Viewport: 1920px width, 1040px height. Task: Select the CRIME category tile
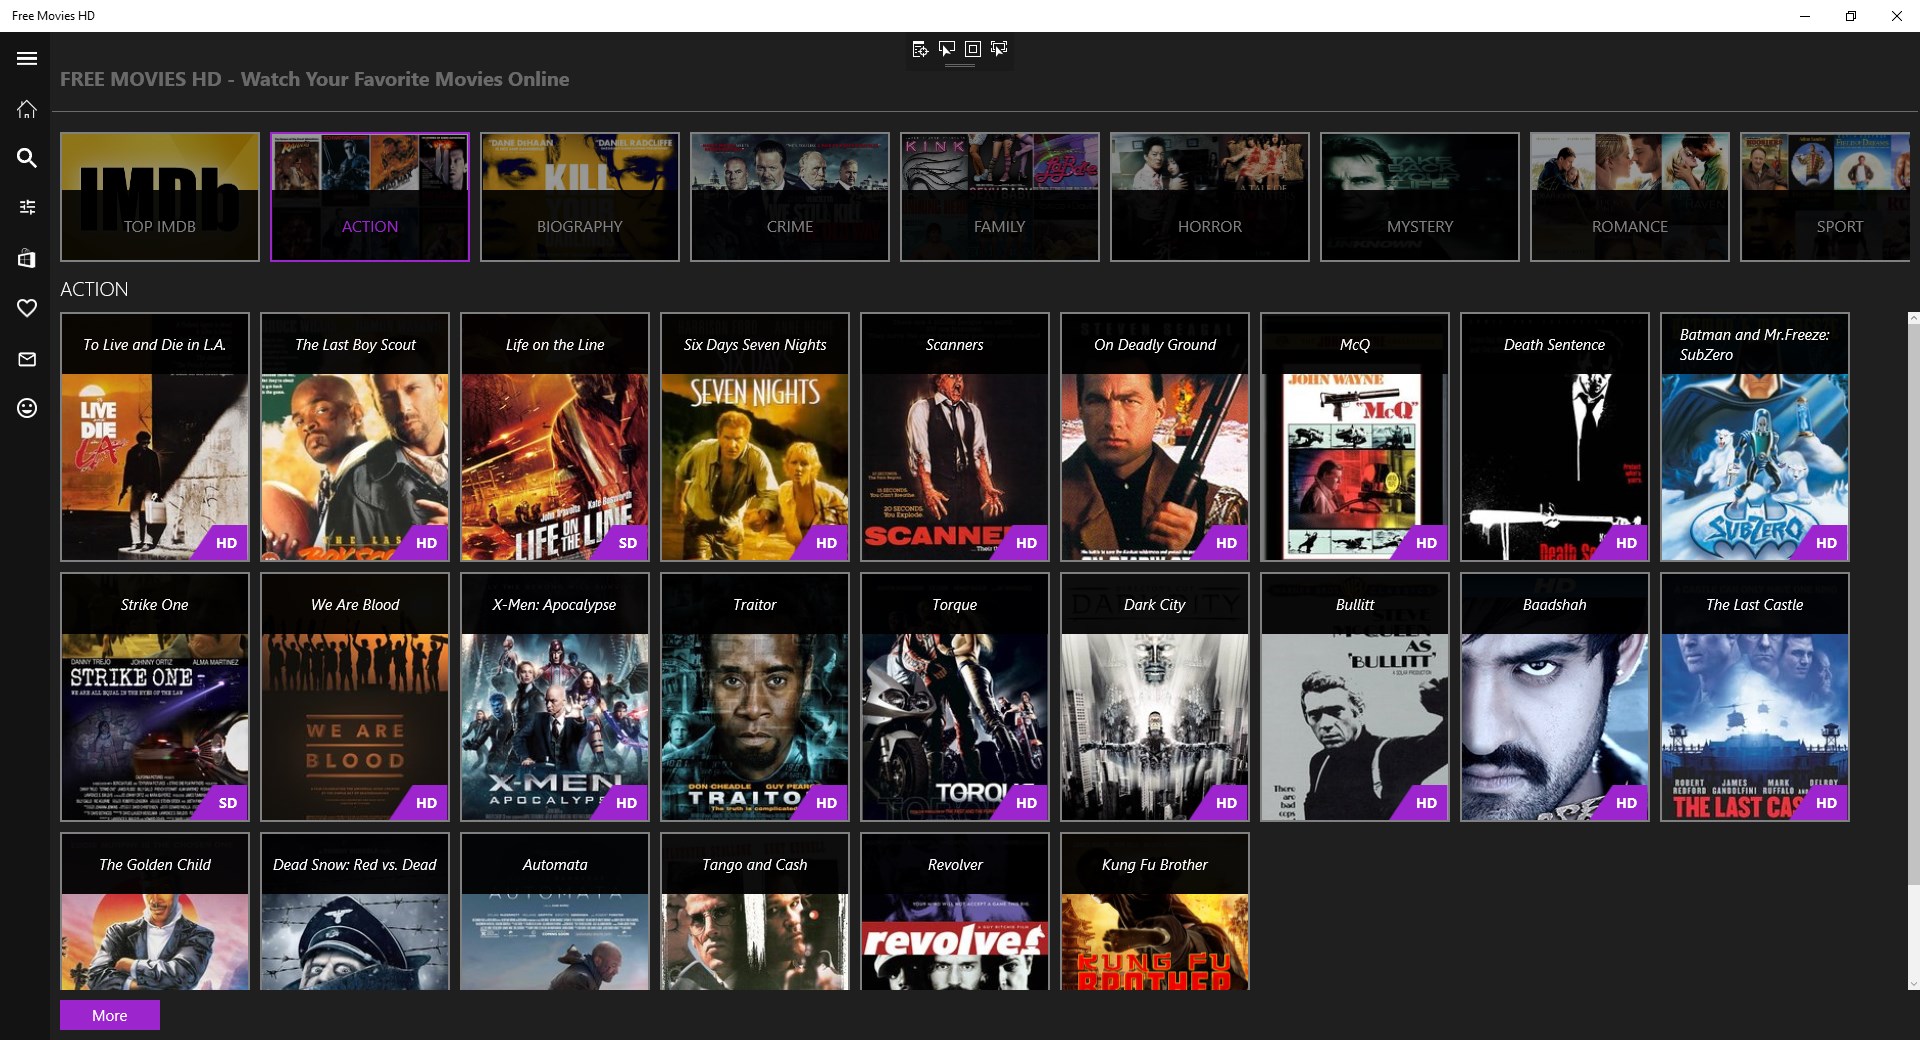click(x=790, y=197)
